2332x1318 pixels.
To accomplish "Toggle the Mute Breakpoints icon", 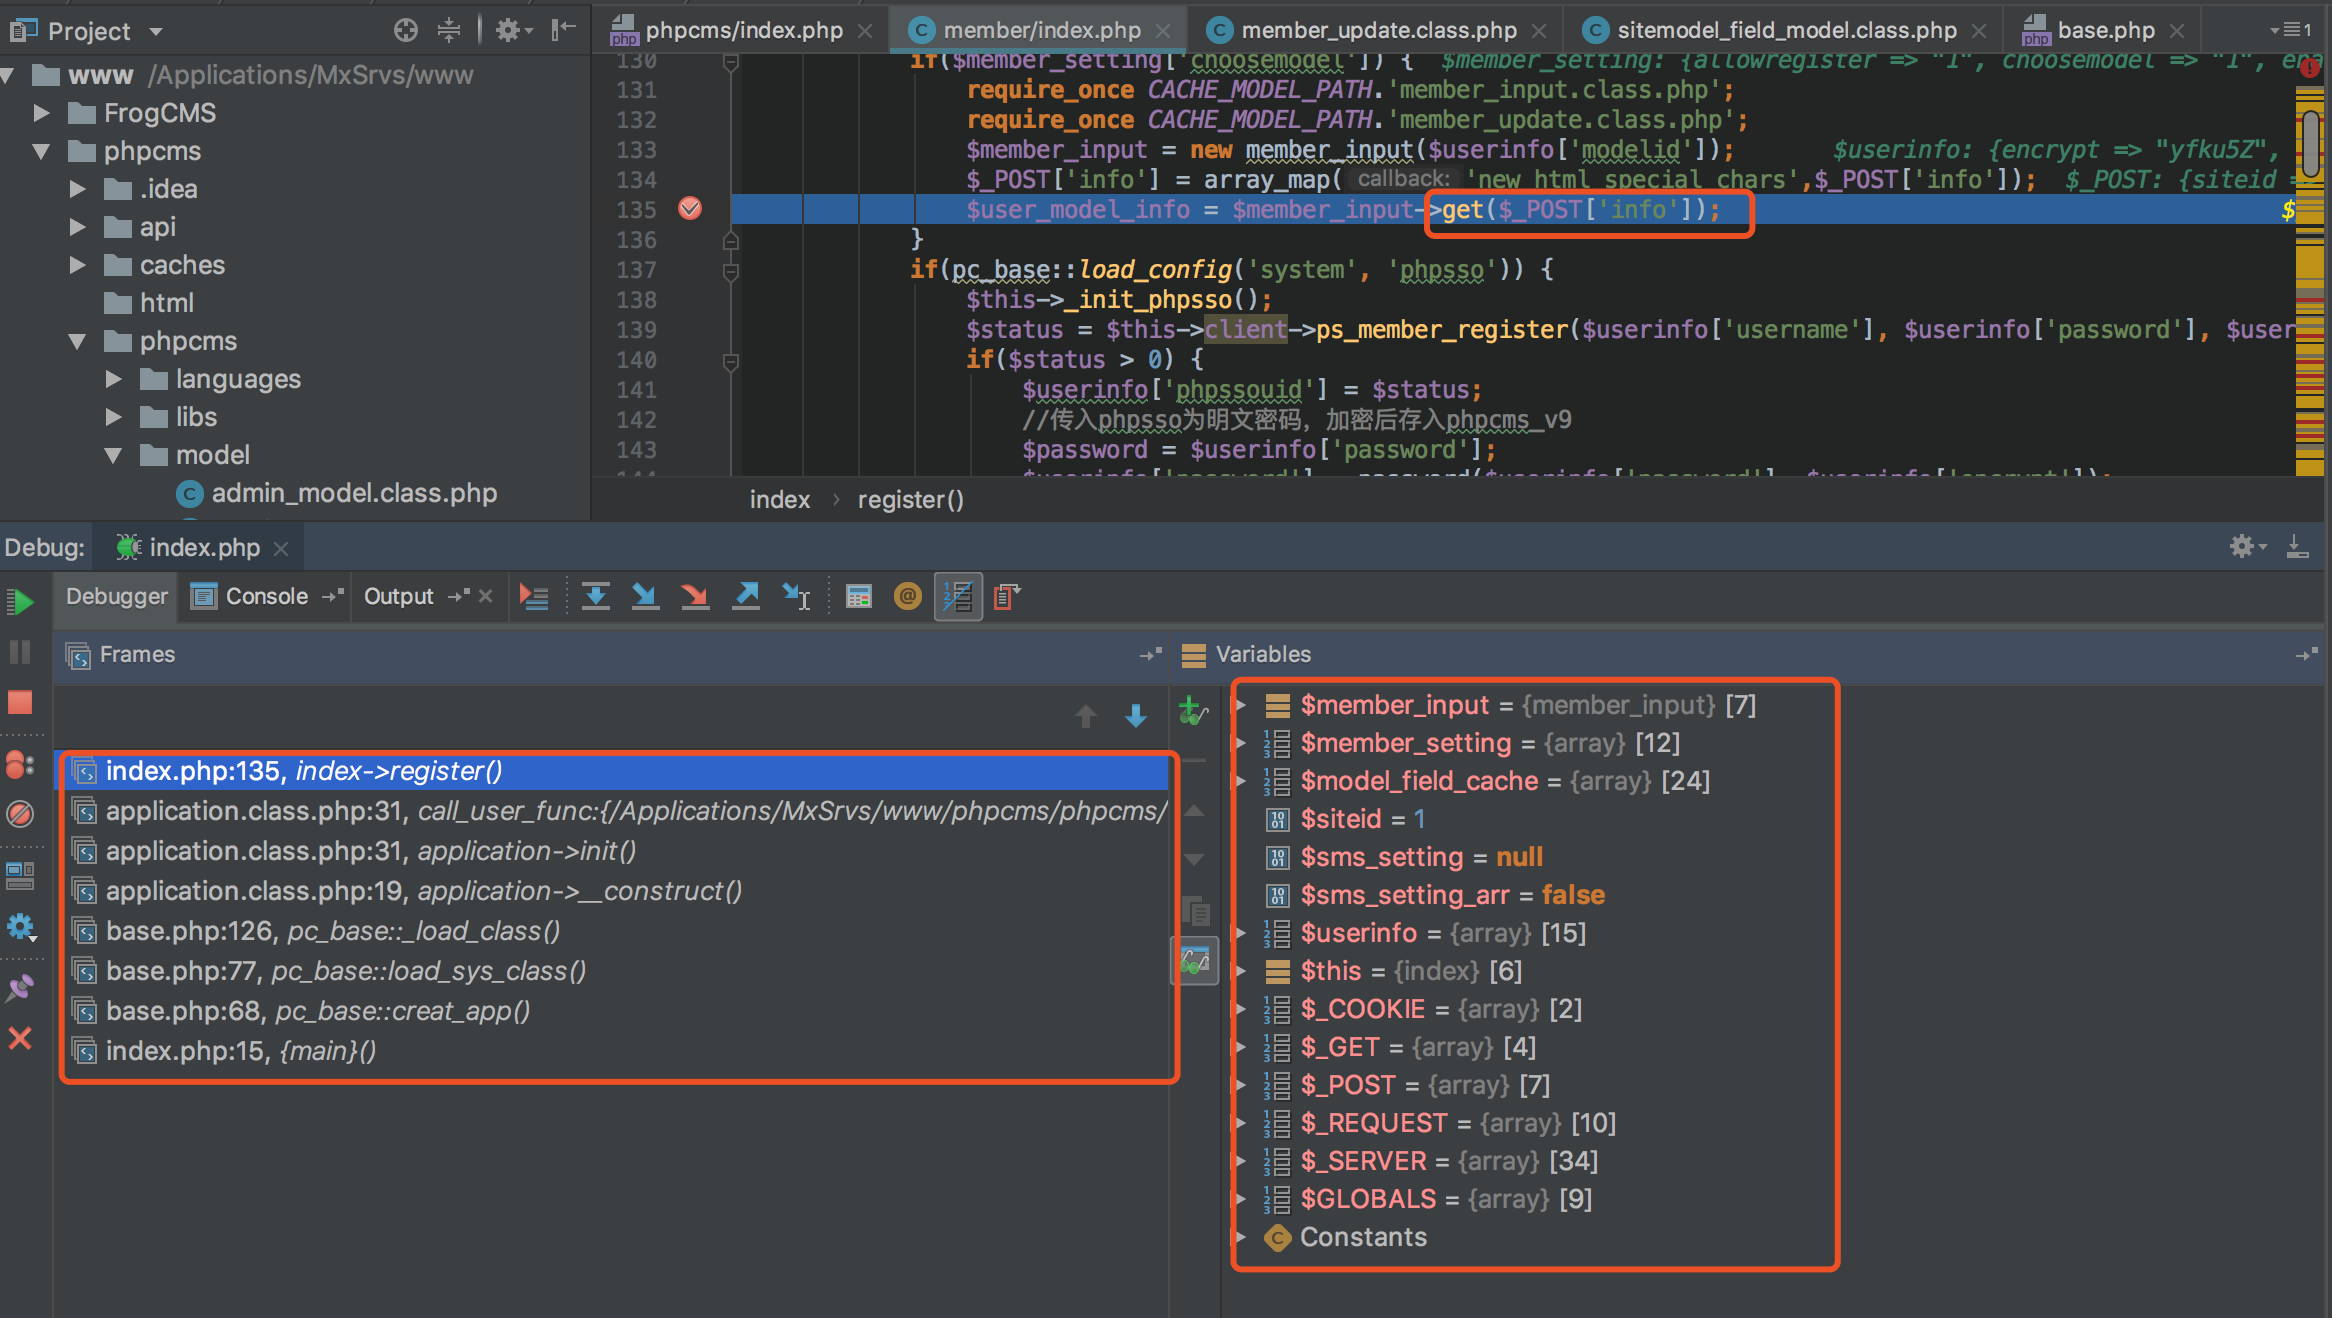I will click(20, 814).
